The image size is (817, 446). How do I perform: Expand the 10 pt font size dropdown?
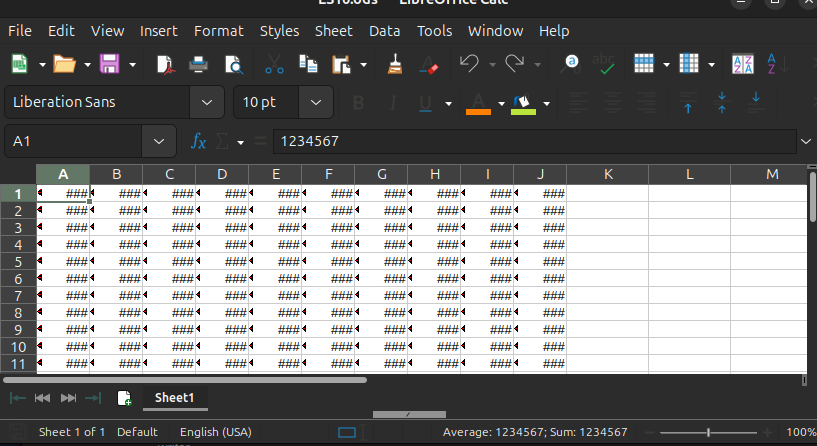pyautogui.click(x=316, y=102)
